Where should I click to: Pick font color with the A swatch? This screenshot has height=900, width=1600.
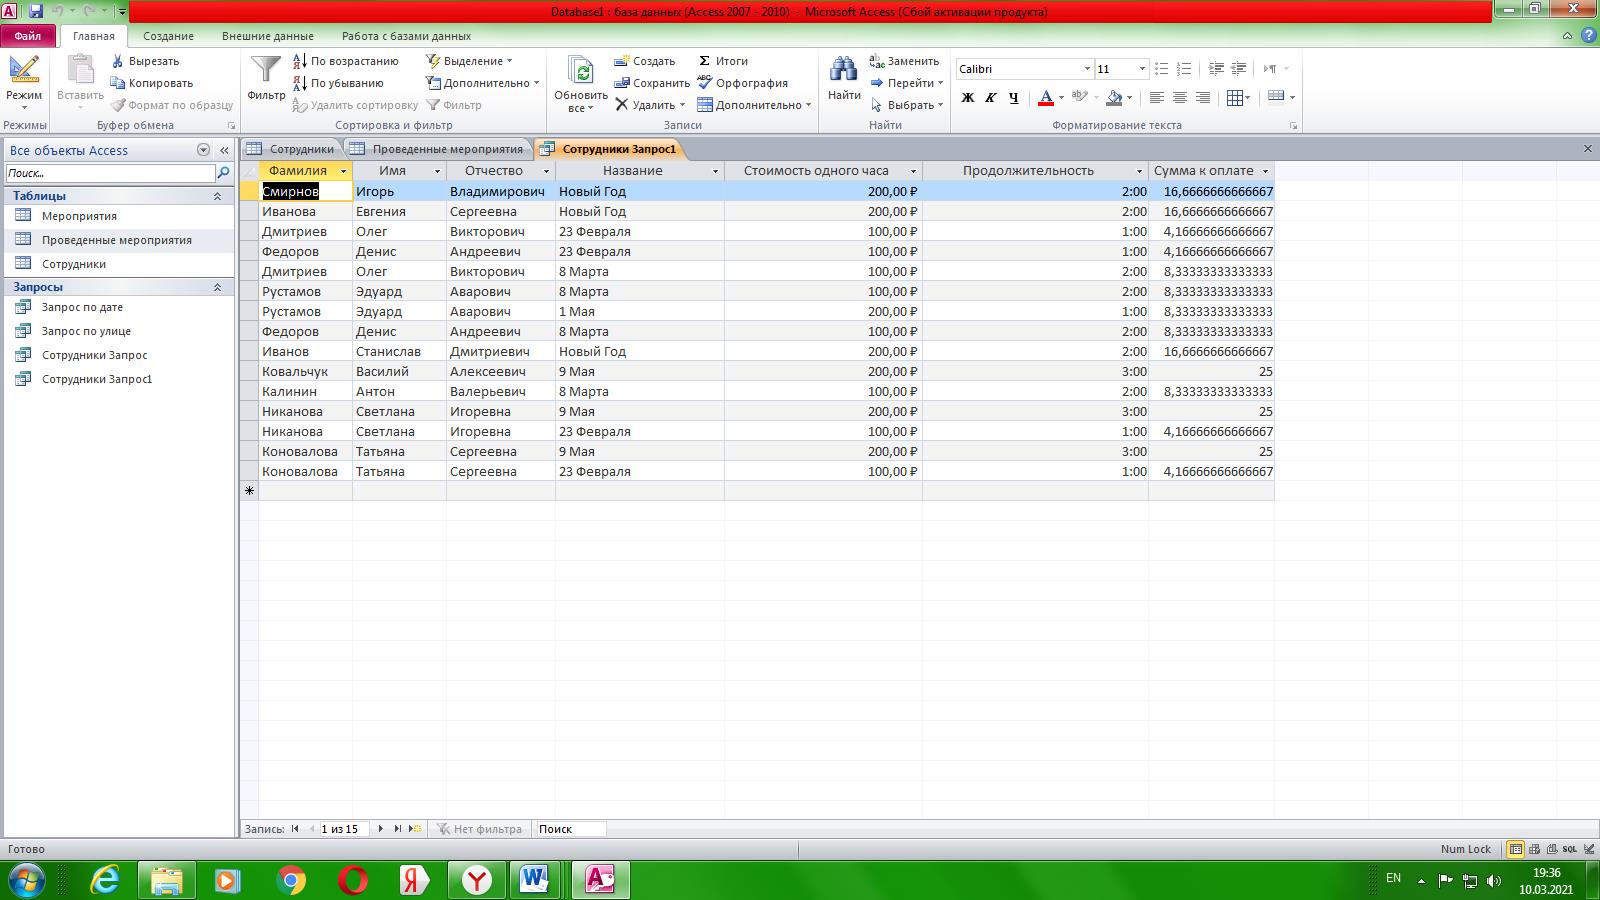click(x=1045, y=97)
